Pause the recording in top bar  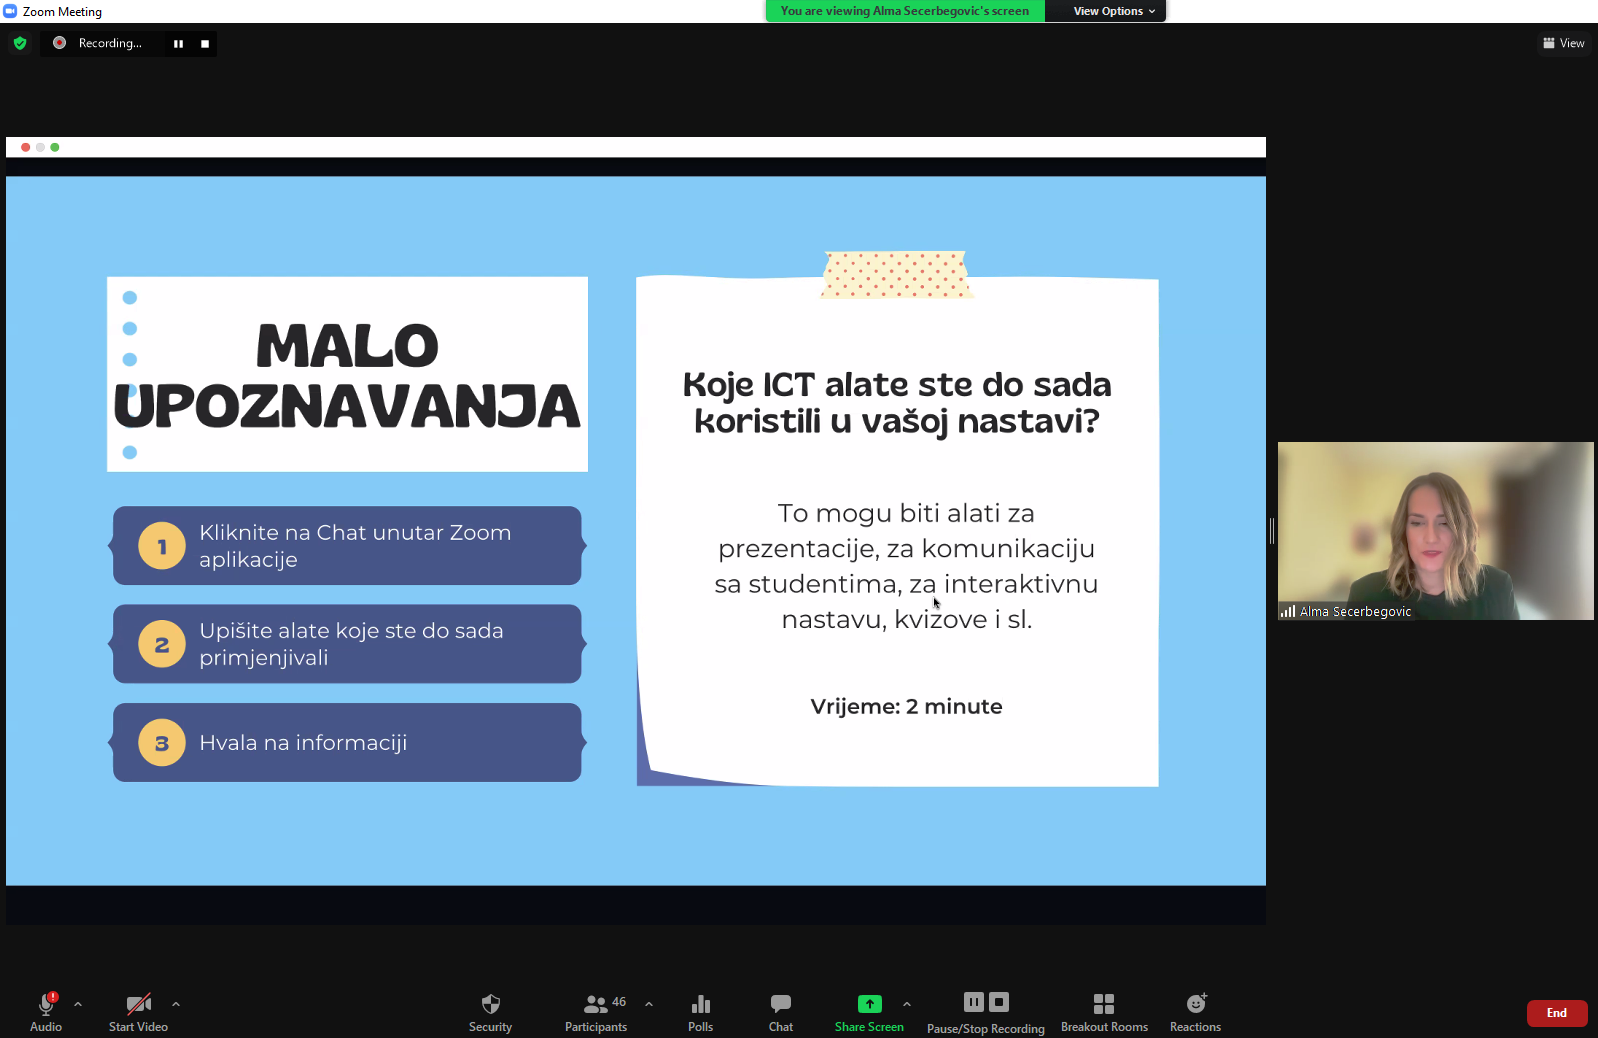(178, 44)
